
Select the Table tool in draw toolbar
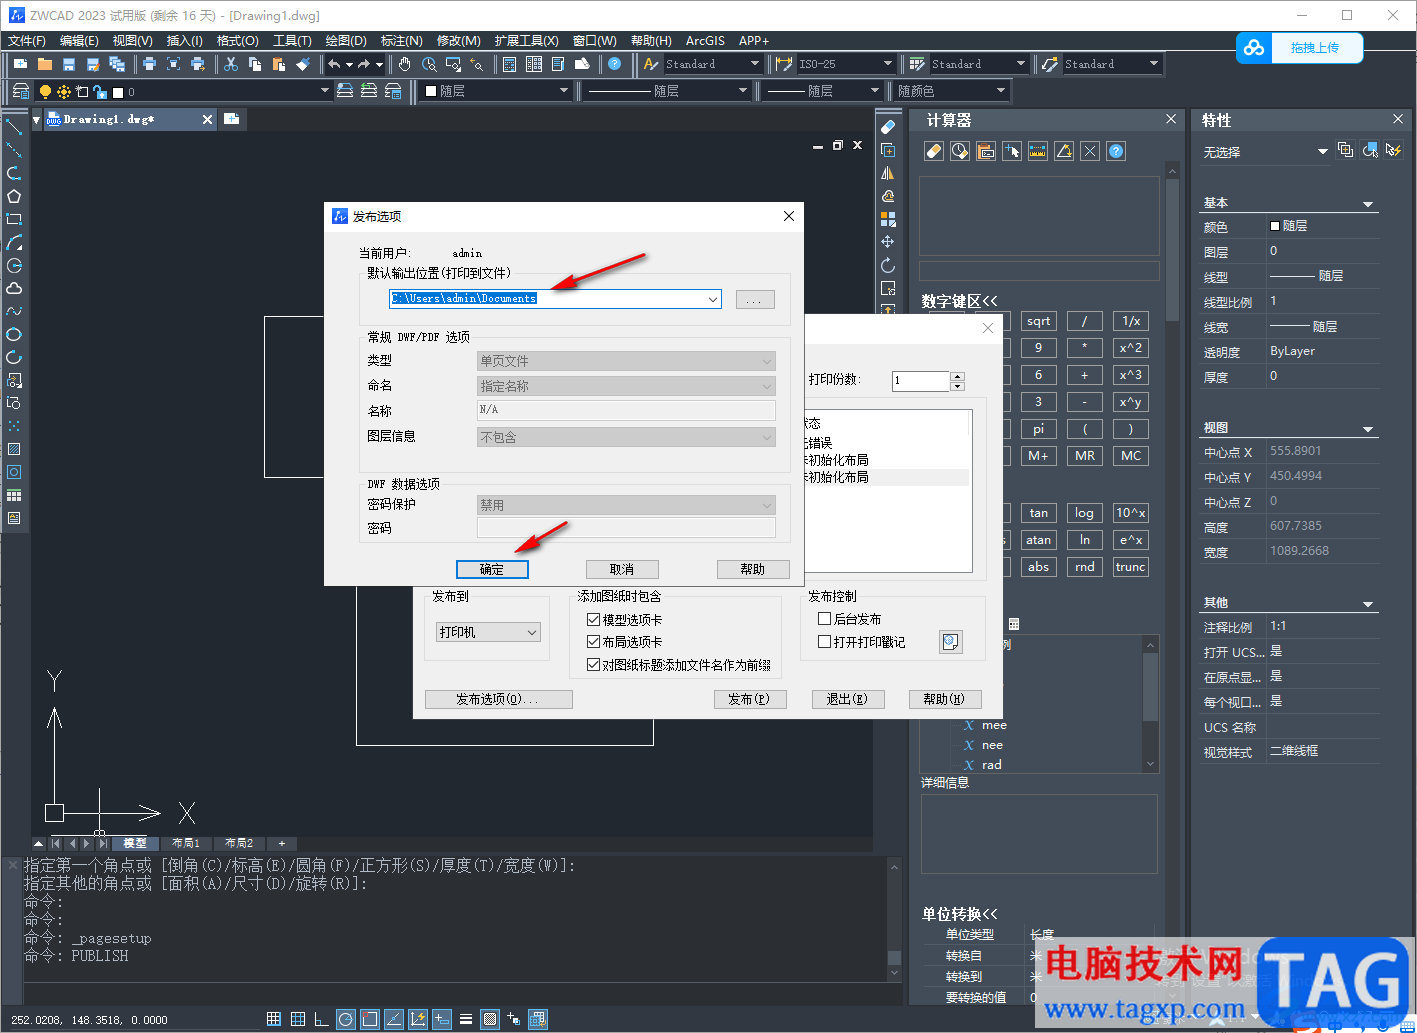14,495
